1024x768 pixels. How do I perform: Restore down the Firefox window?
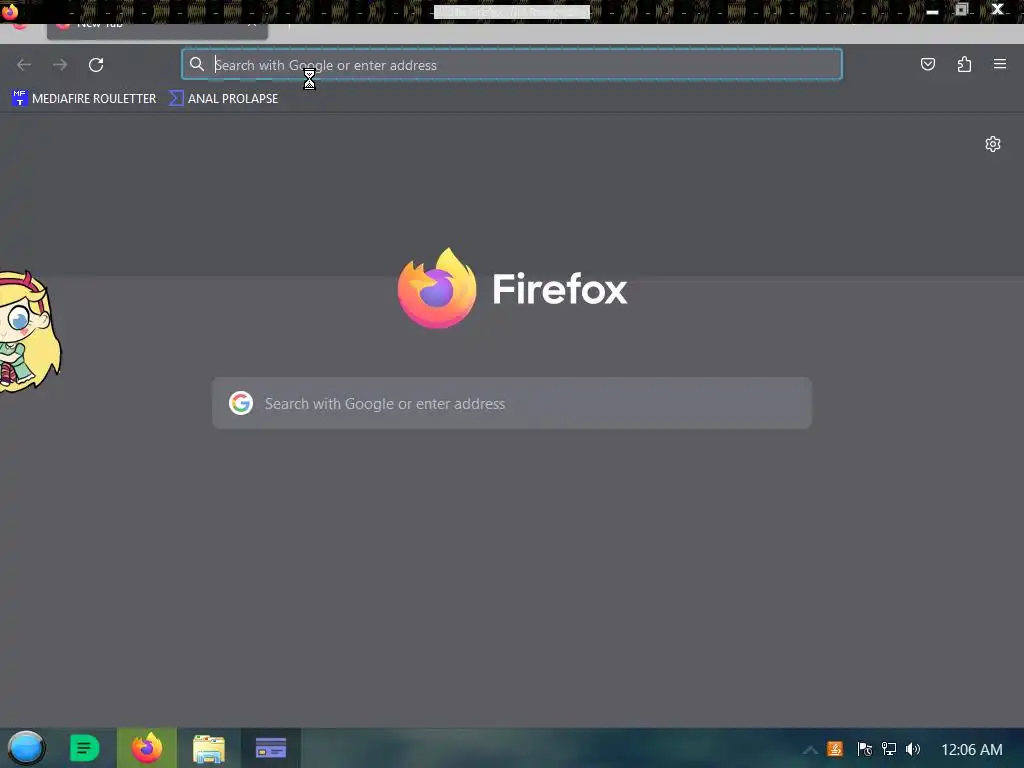tap(961, 10)
